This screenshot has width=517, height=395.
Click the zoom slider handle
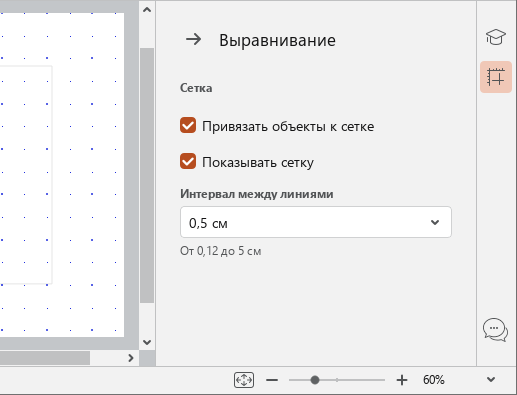(x=315, y=380)
